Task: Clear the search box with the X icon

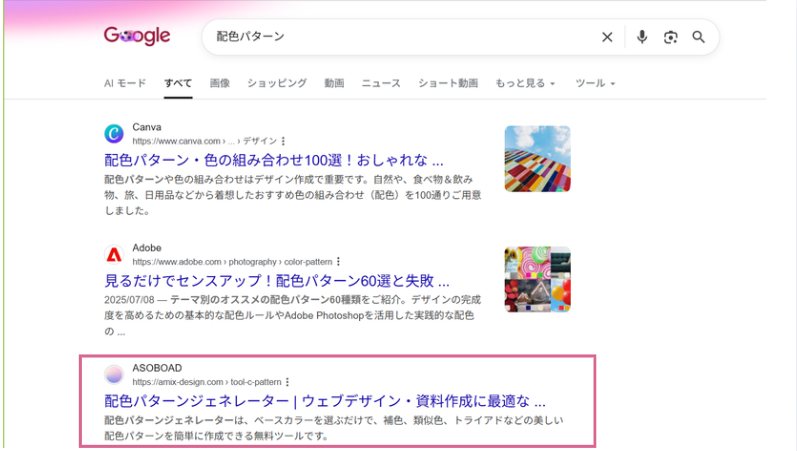Action: [607, 37]
